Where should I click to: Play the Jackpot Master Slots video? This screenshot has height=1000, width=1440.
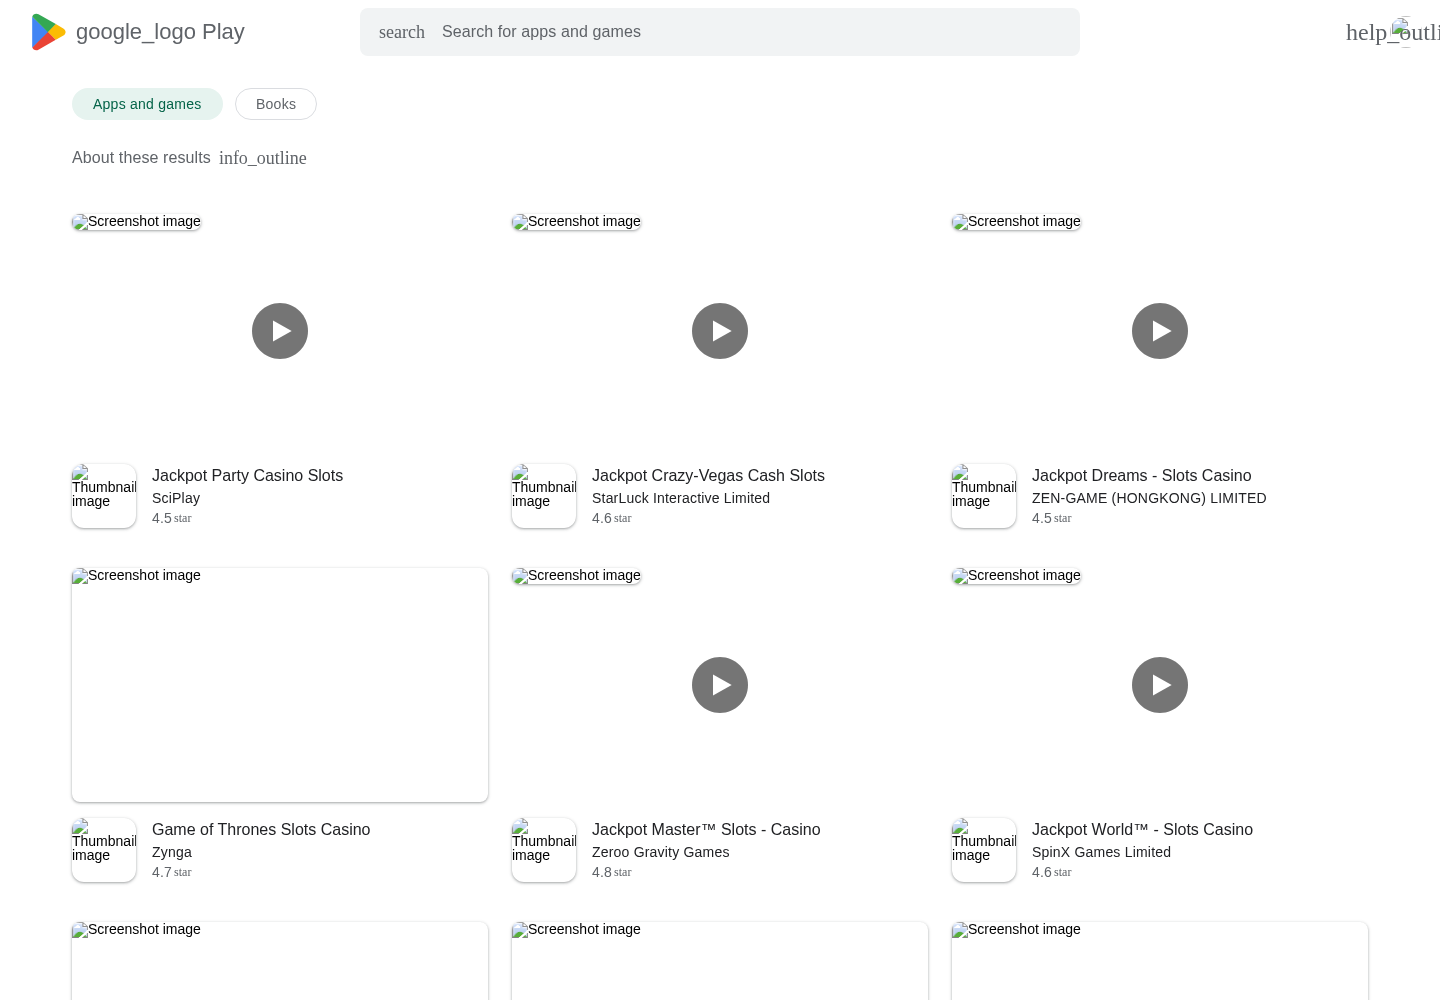click(720, 685)
